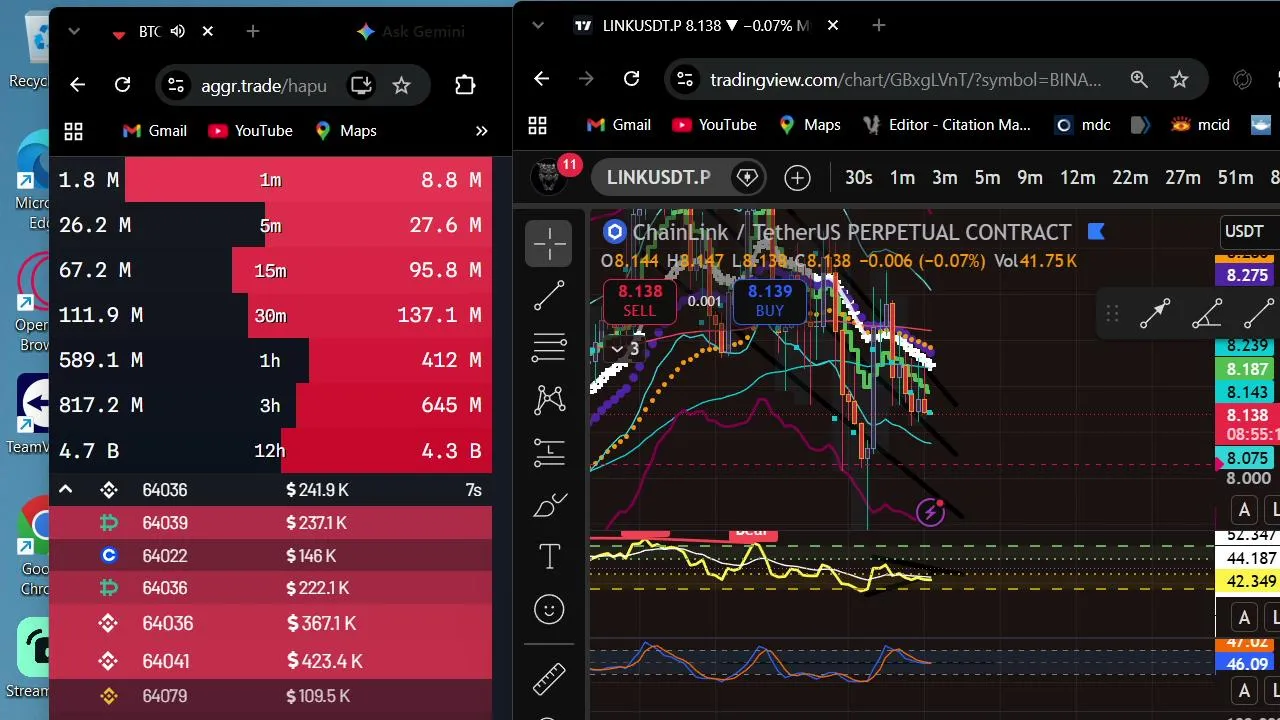1280x720 pixels.
Task: Open the TradingView profile avatar with notifications
Action: coord(548,177)
